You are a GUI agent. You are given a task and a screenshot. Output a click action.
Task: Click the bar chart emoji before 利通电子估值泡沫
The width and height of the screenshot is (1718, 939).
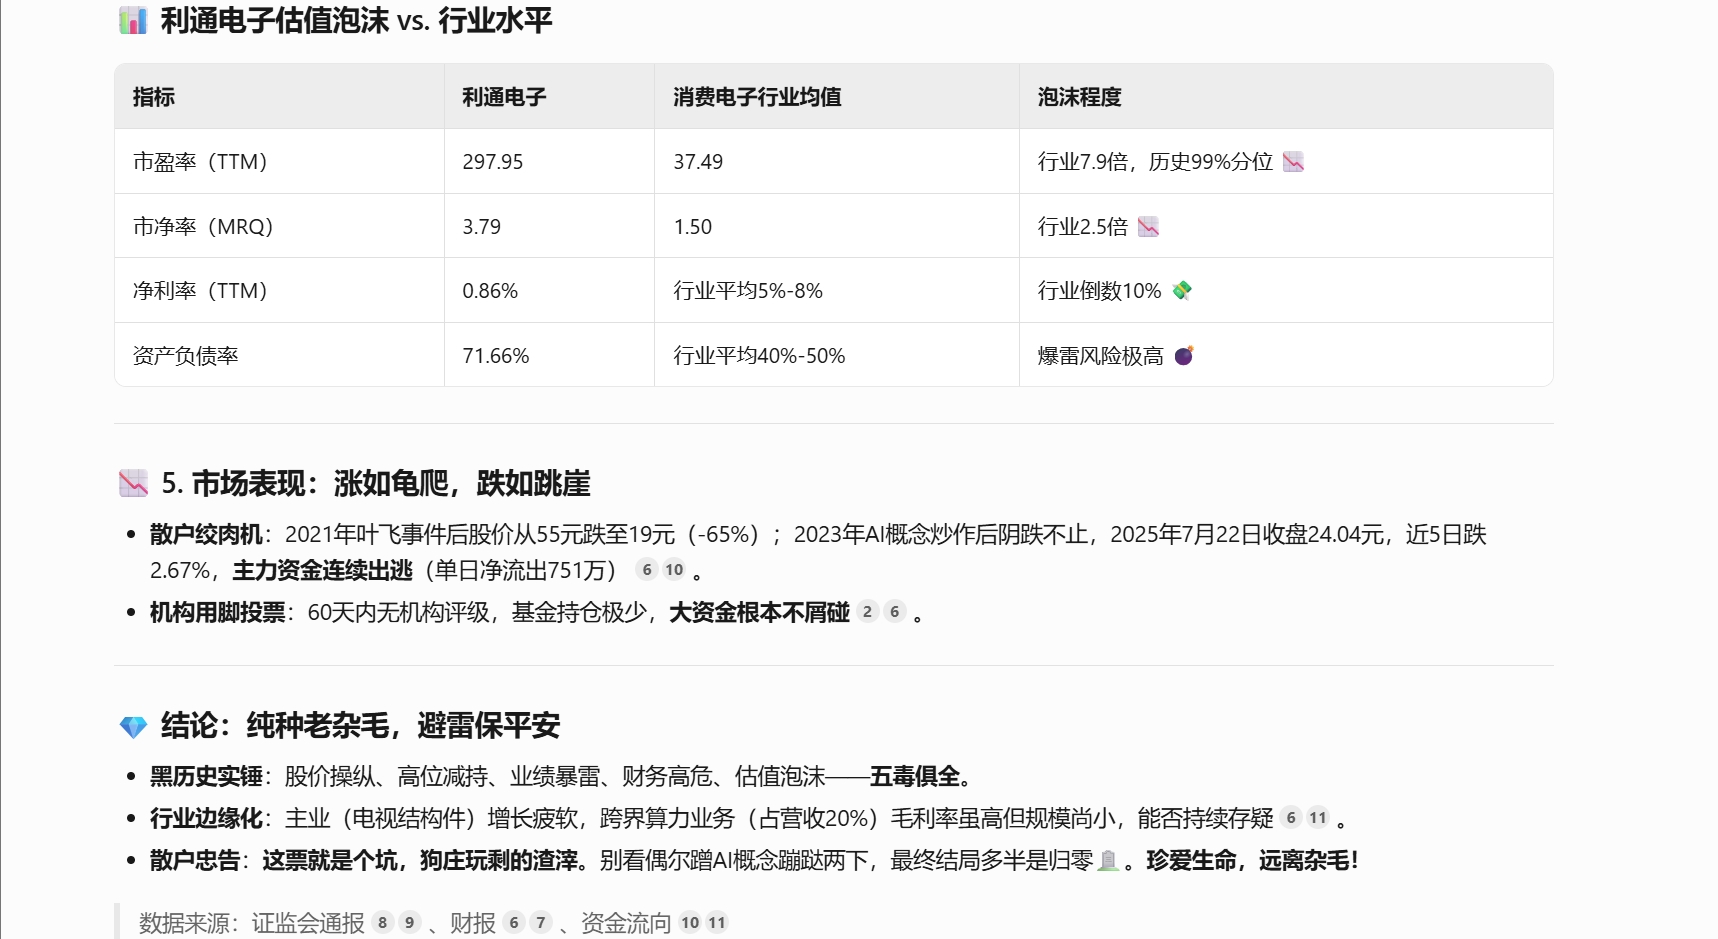[x=133, y=21]
